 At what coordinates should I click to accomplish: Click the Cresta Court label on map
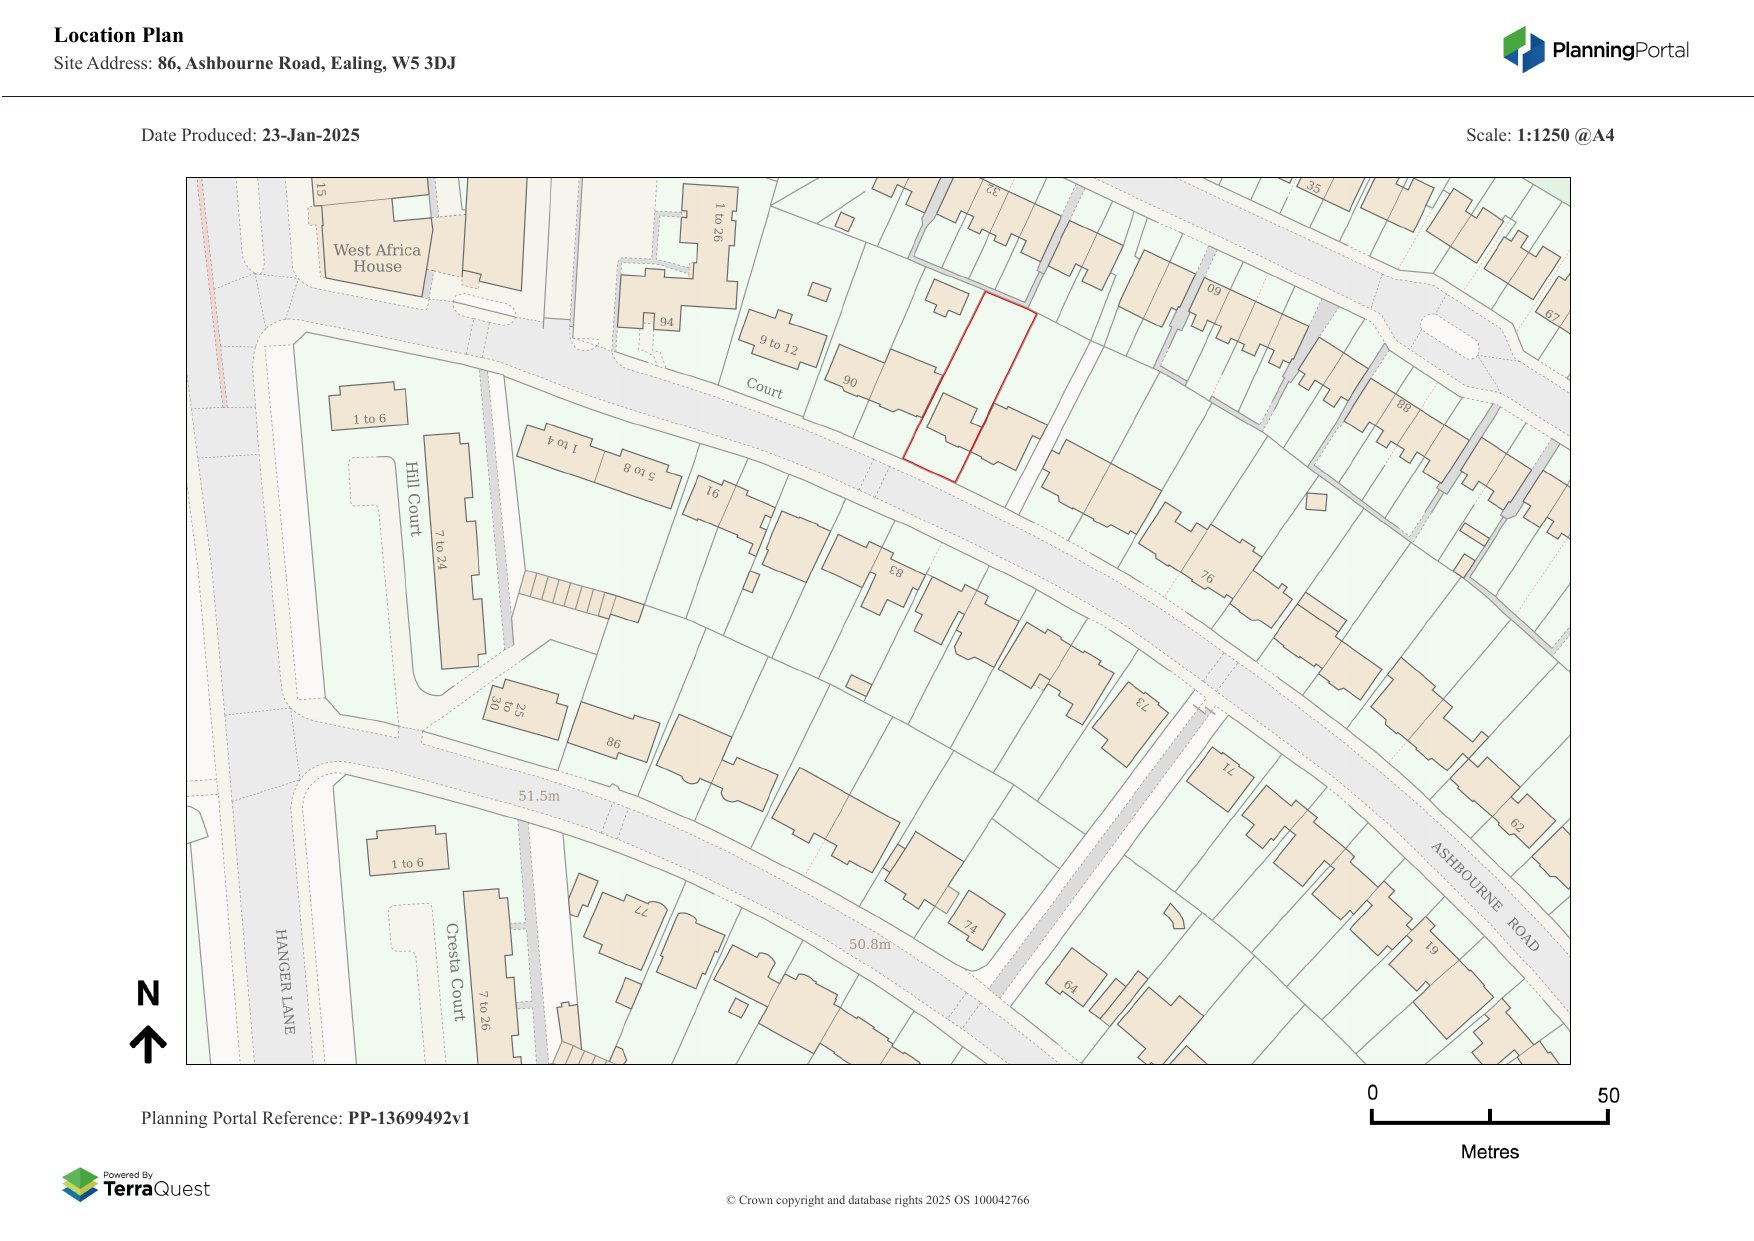point(456,971)
